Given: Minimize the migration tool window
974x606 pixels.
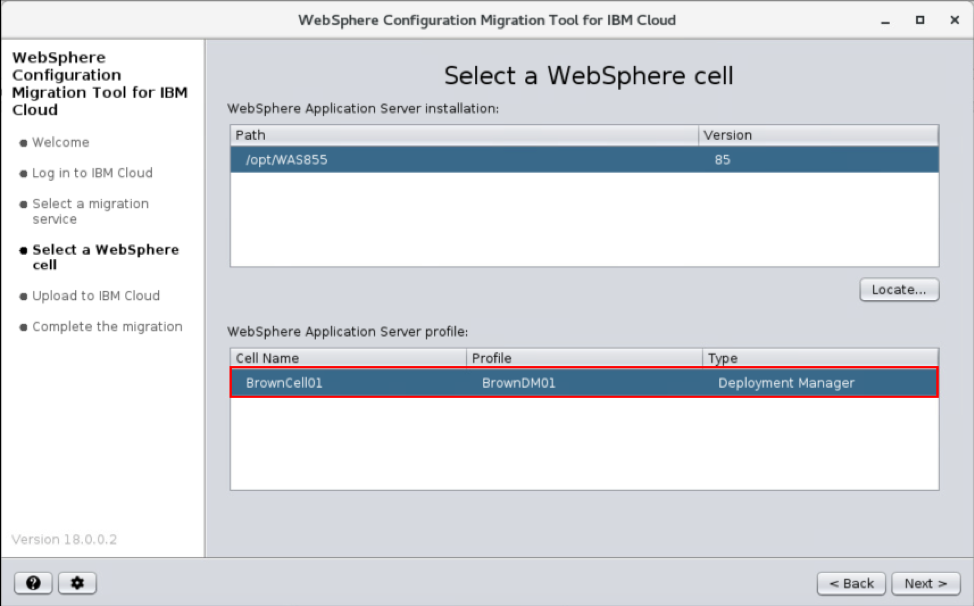Looking at the screenshot, I should 886,20.
